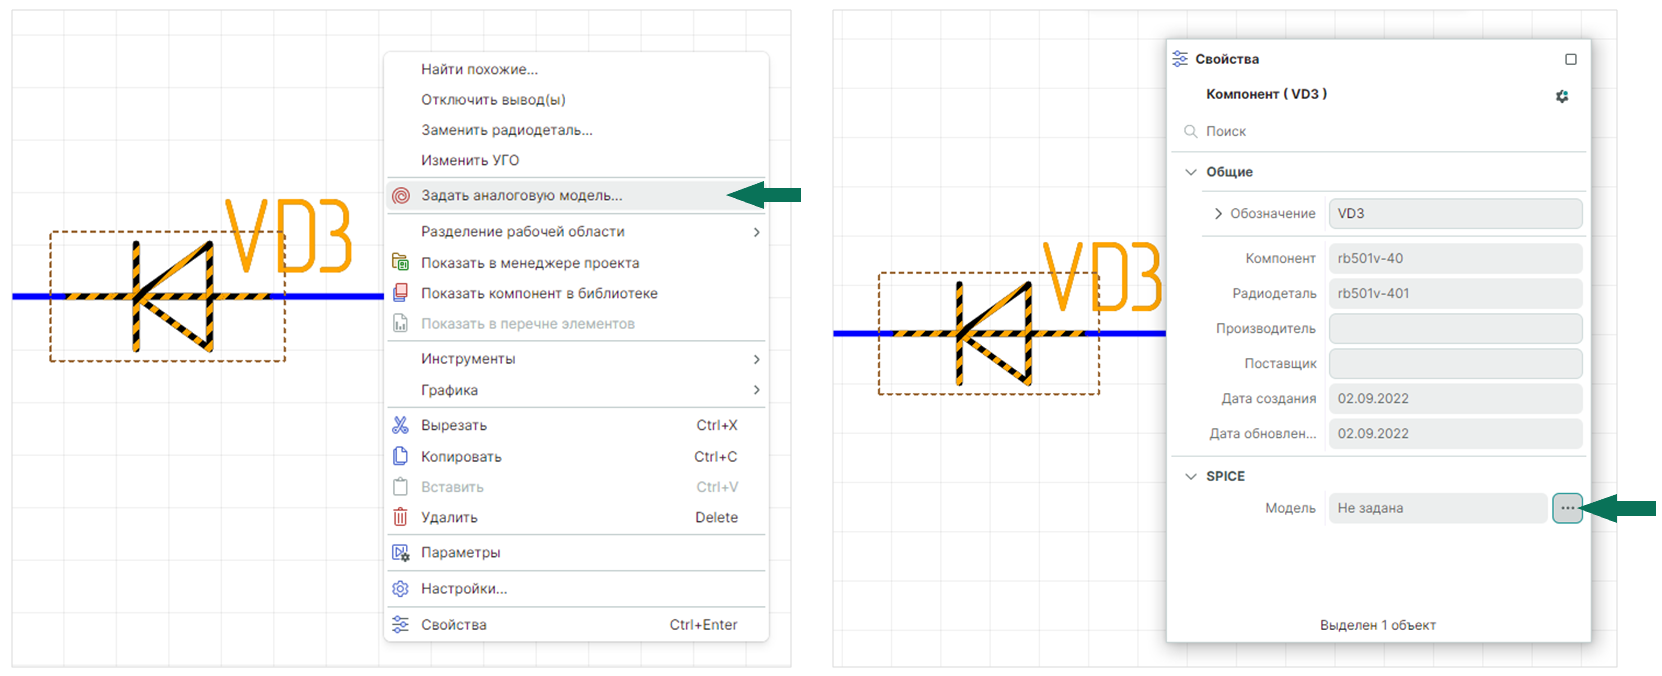
Task: Click the Радиодеталь field rb501v-401
Action: tap(1455, 293)
